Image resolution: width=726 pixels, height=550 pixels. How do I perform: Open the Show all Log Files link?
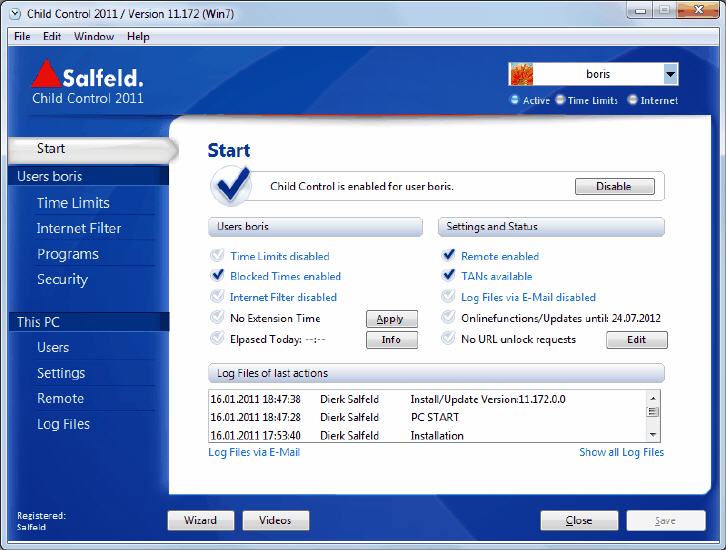point(621,452)
